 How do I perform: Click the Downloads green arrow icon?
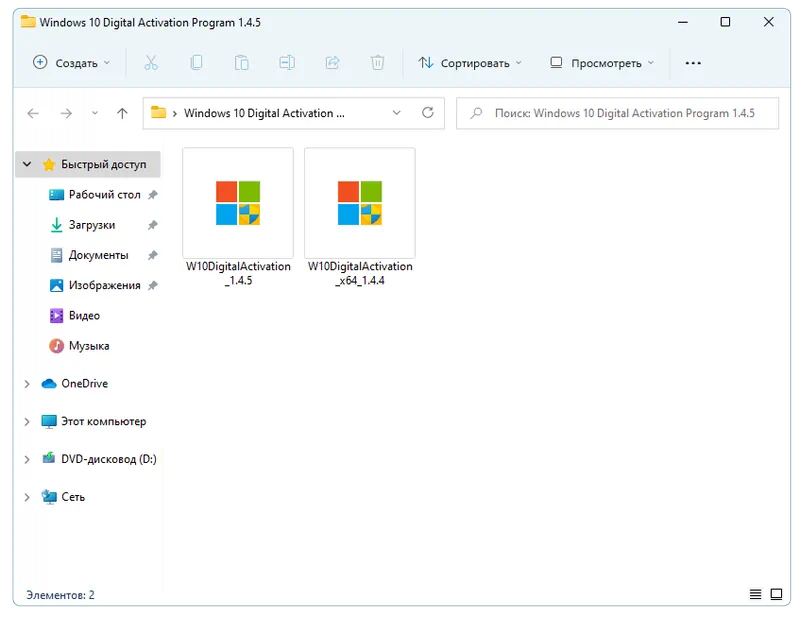[56, 225]
